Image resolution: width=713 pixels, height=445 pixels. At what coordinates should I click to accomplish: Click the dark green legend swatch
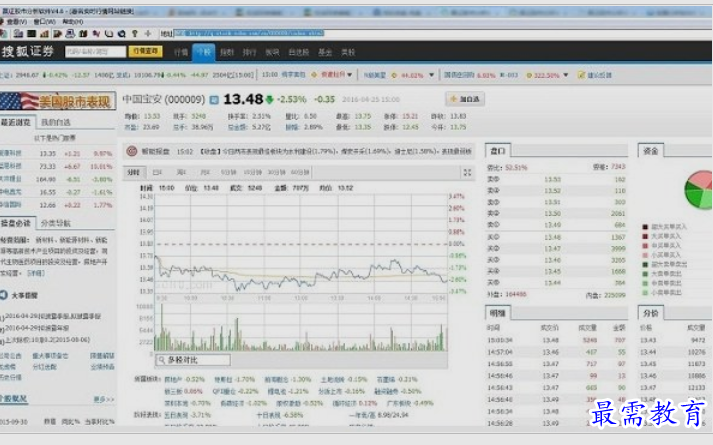pyautogui.click(x=645, y=265)
